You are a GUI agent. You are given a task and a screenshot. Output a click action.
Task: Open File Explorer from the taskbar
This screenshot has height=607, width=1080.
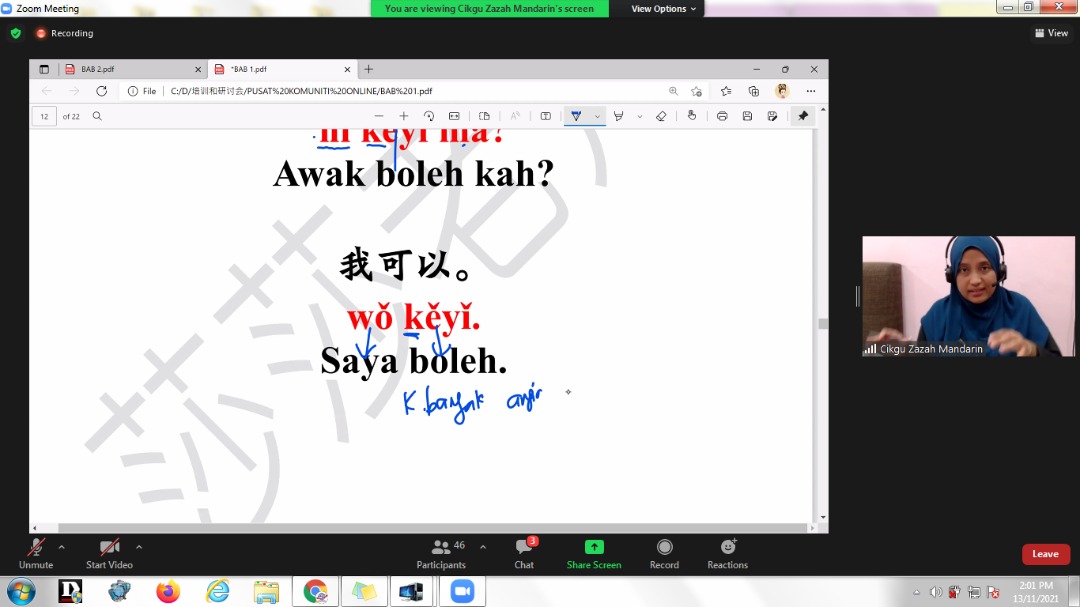[266, 592]
